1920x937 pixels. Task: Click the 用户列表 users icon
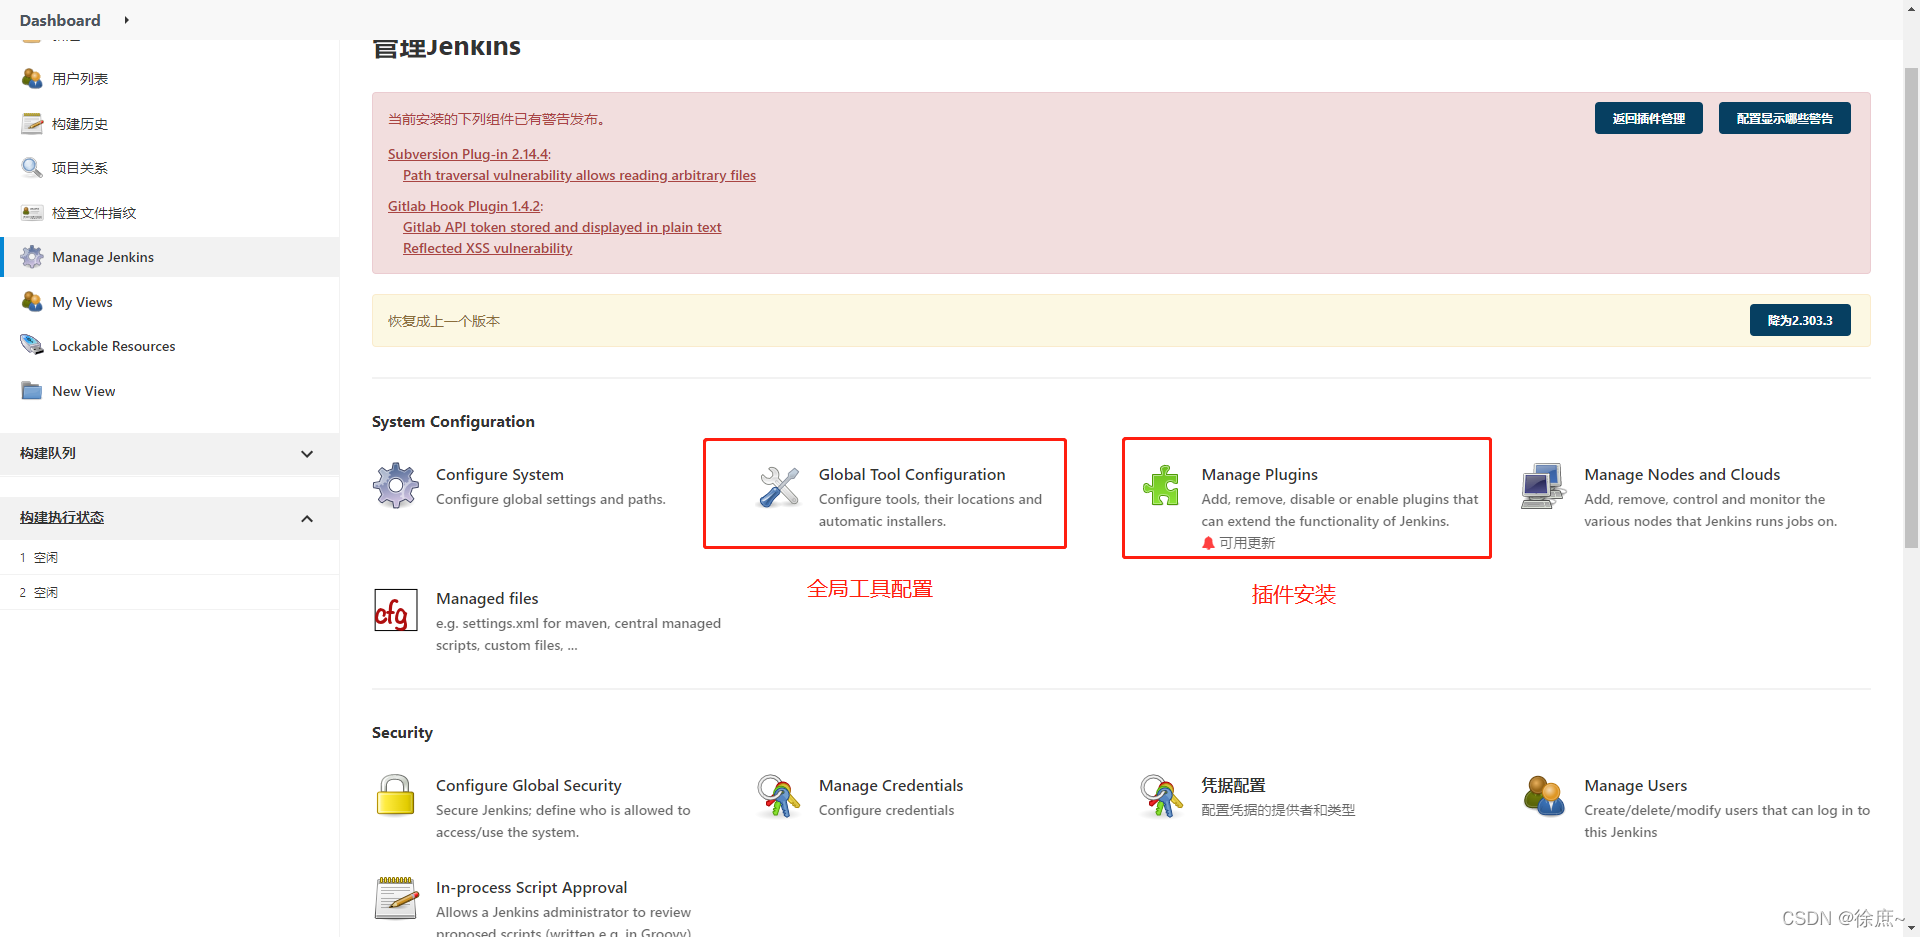[x=32, y=78]
